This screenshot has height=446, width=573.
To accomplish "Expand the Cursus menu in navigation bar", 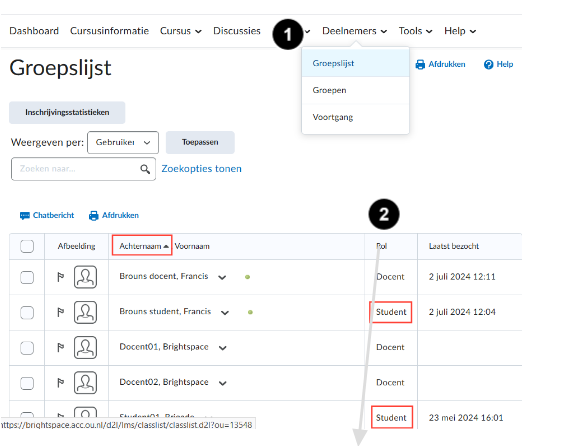I will [181, 31].
